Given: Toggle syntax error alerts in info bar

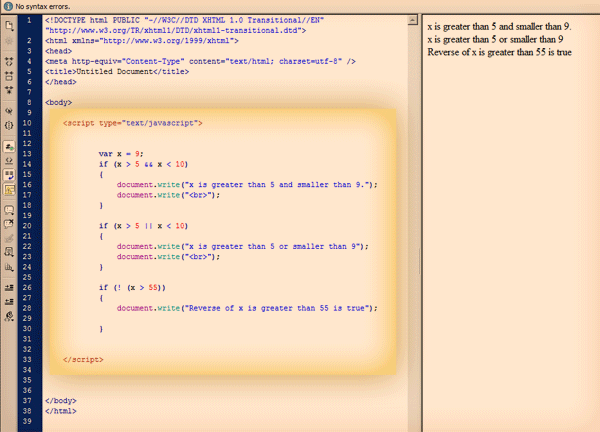Looking at the screenshot, I should 9,189.
